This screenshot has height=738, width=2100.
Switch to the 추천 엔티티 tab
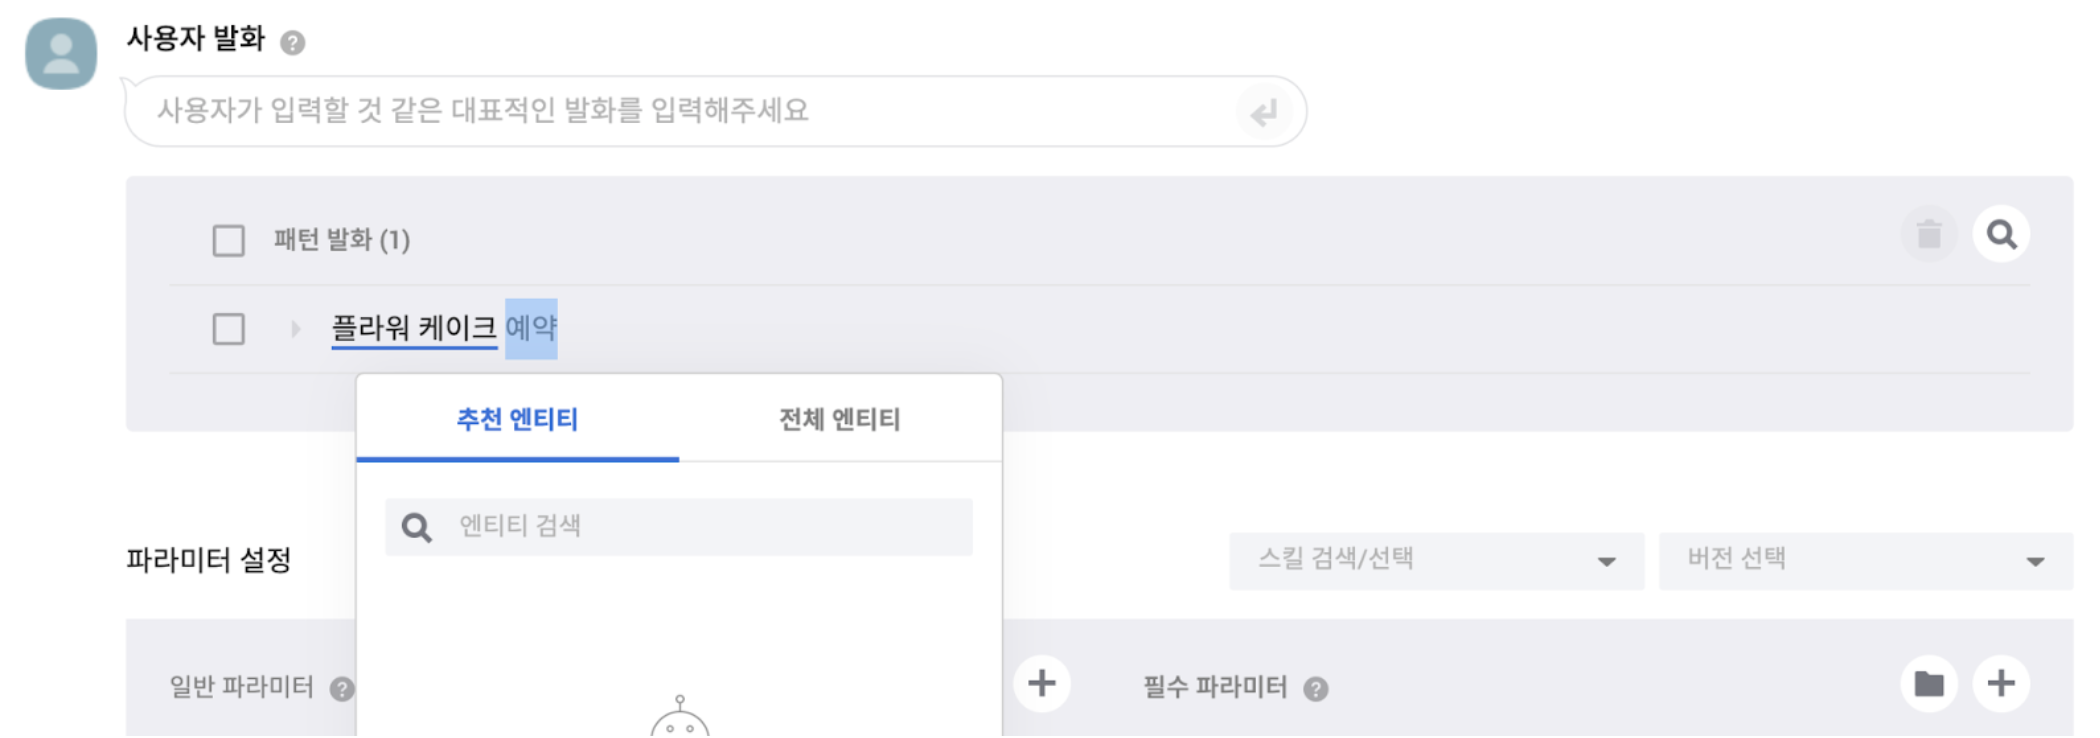[517, 419]
